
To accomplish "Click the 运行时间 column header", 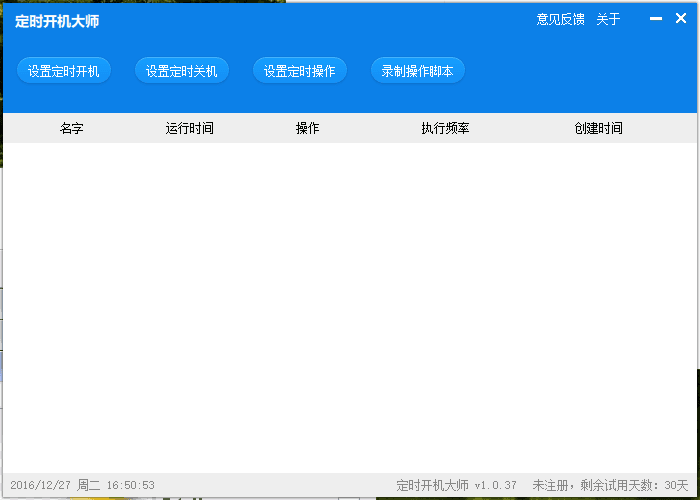I will pyautogui.click(x=190, y=128).
